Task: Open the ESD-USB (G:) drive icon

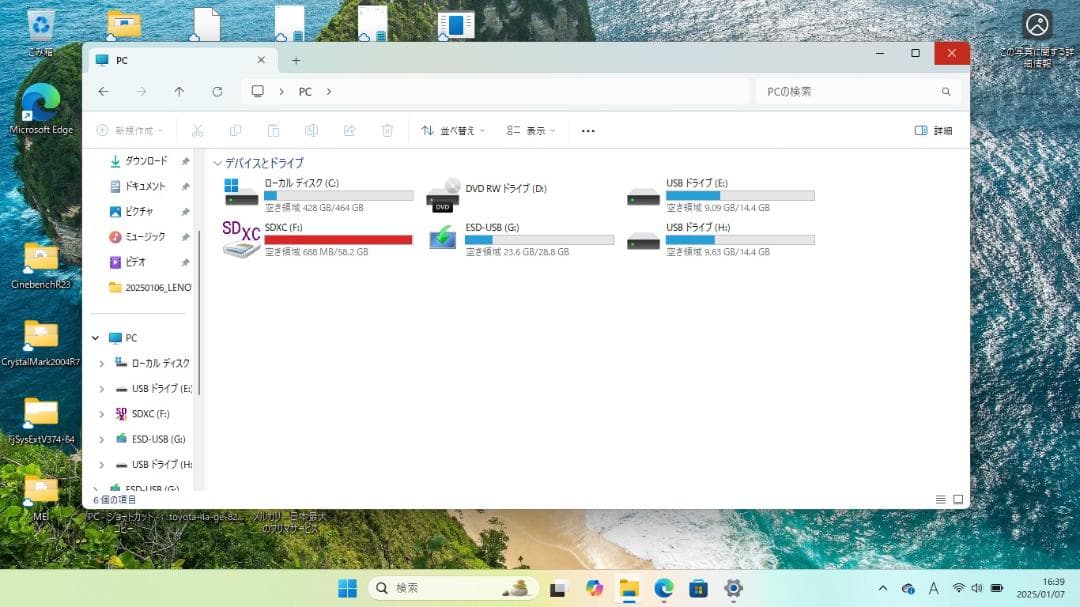Action: click(441, 240)
